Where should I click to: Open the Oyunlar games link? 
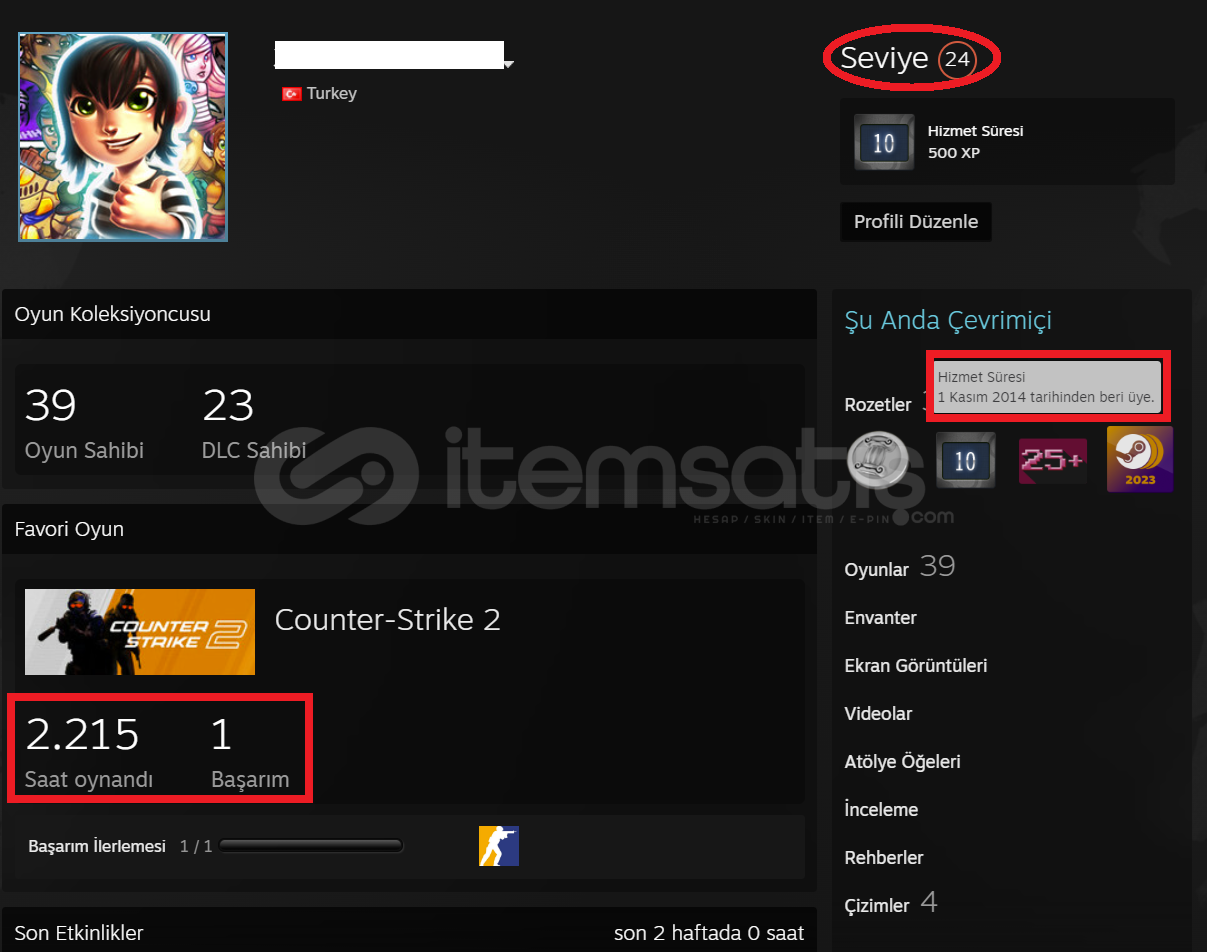point(877,570)
